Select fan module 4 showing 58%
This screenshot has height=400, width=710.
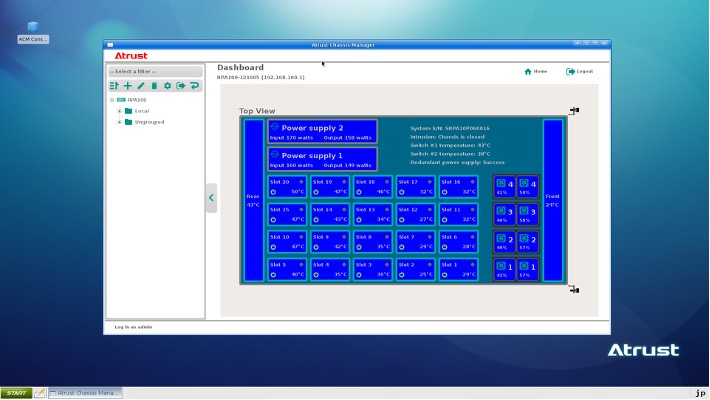[x=527, y=187]
